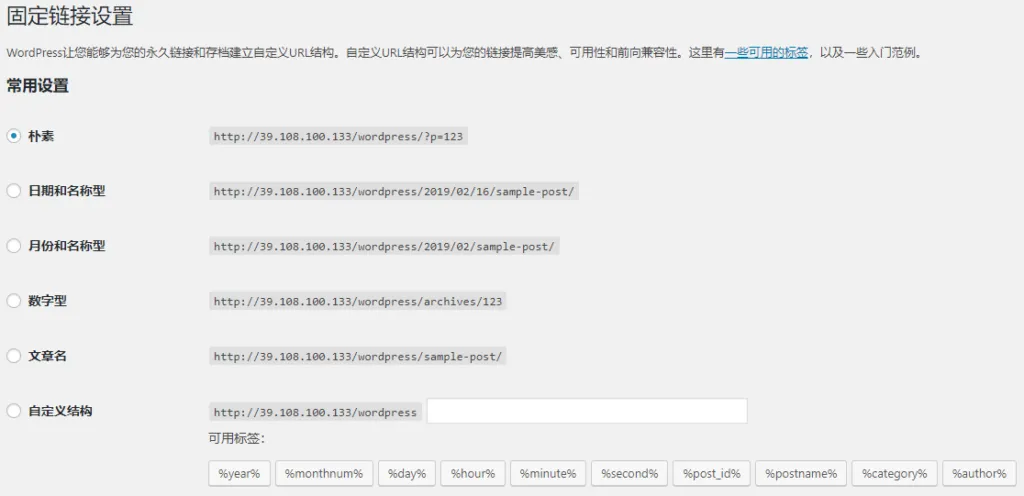Click the ?p=123 example URL

(x=338, y=137)
